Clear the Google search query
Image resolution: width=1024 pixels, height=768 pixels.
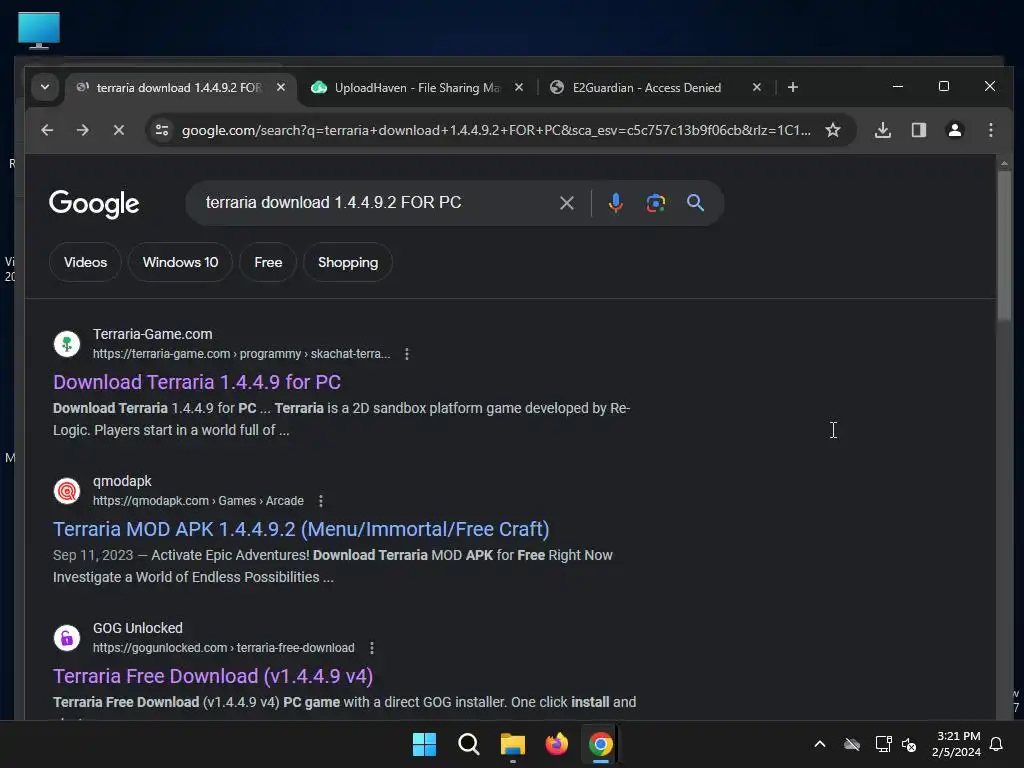[x=567, y=203]
